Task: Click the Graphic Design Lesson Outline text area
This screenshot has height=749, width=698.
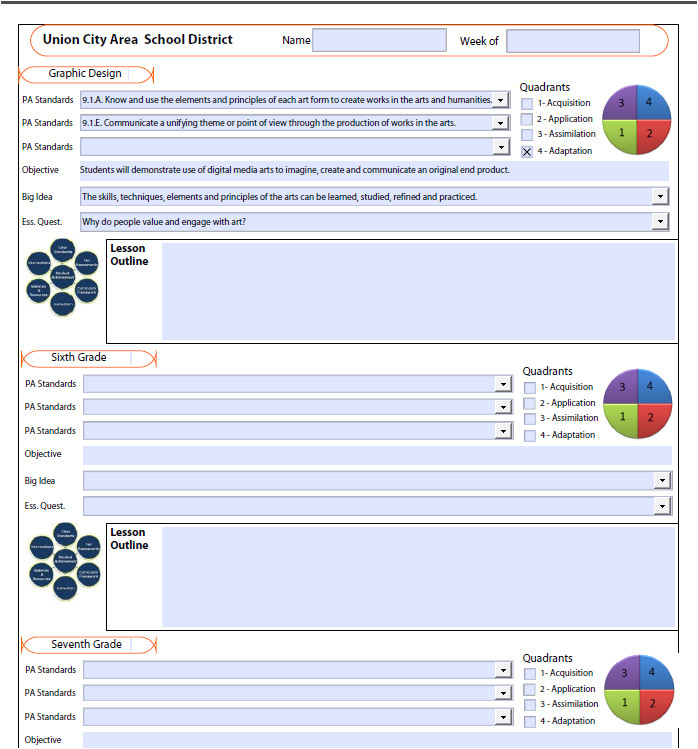Action: click(418, 291)
